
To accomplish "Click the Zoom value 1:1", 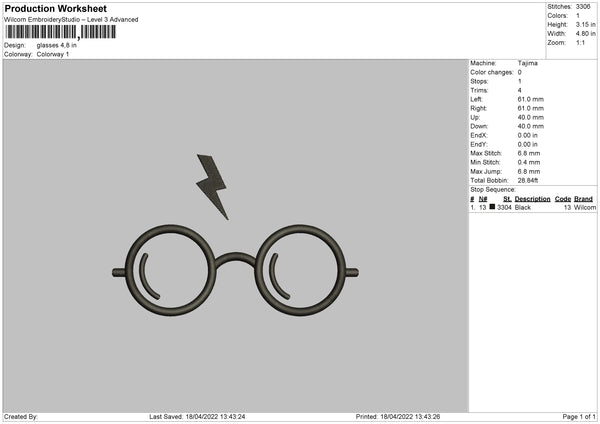I will (x=580, y=43).
